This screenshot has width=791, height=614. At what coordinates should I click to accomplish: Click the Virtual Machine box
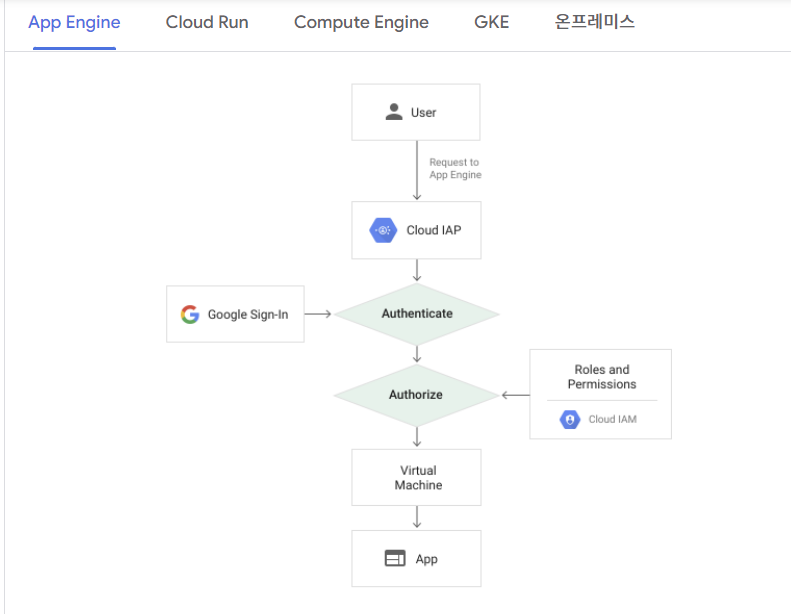[x=416, y=477]
